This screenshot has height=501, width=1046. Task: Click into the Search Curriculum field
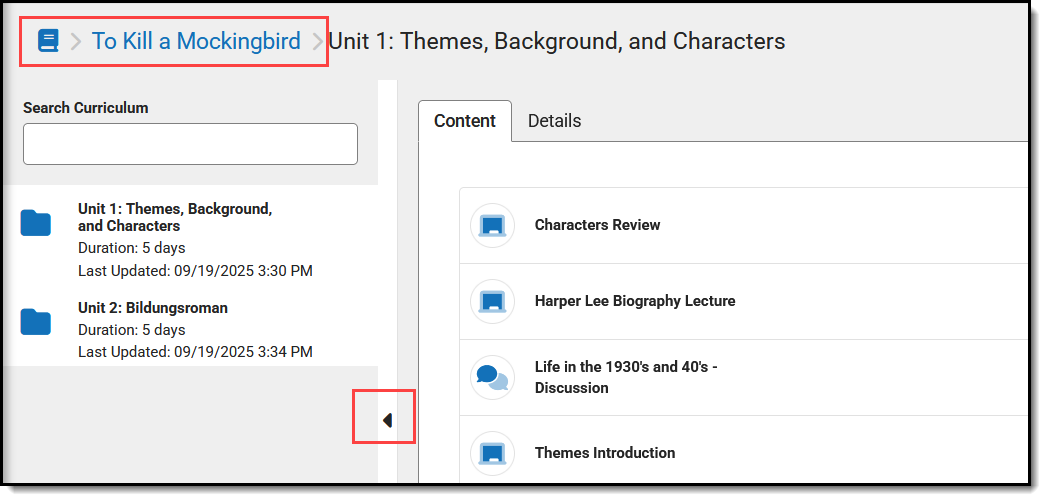190,144
